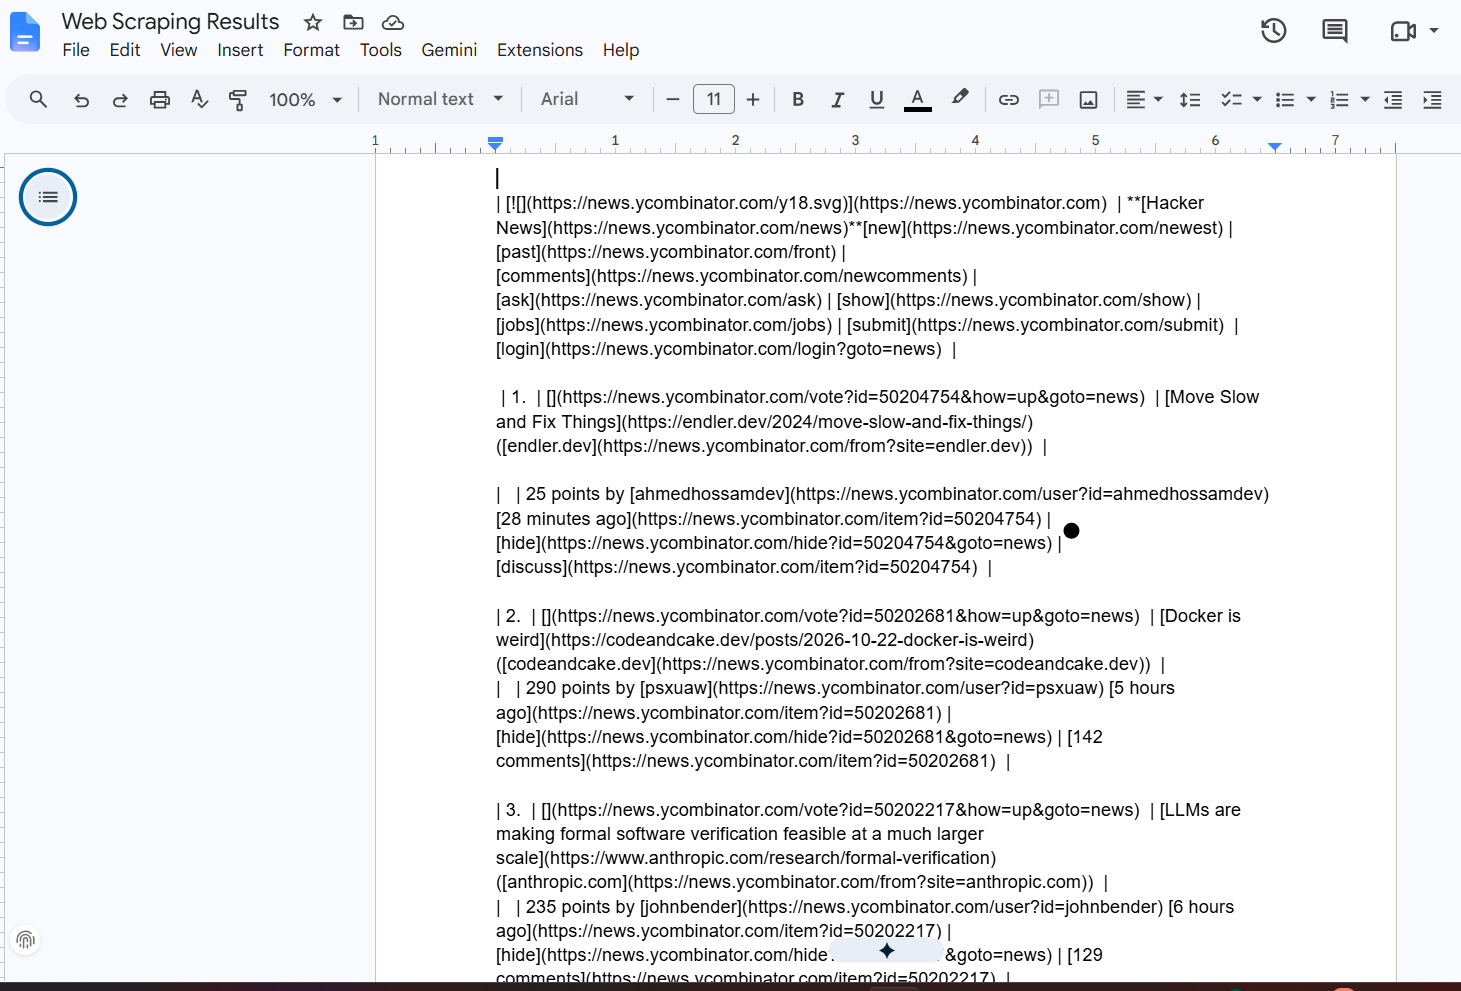Toggle the bulleted list
Viewport: 1461px width, 991px height.
coord(1285,99)
